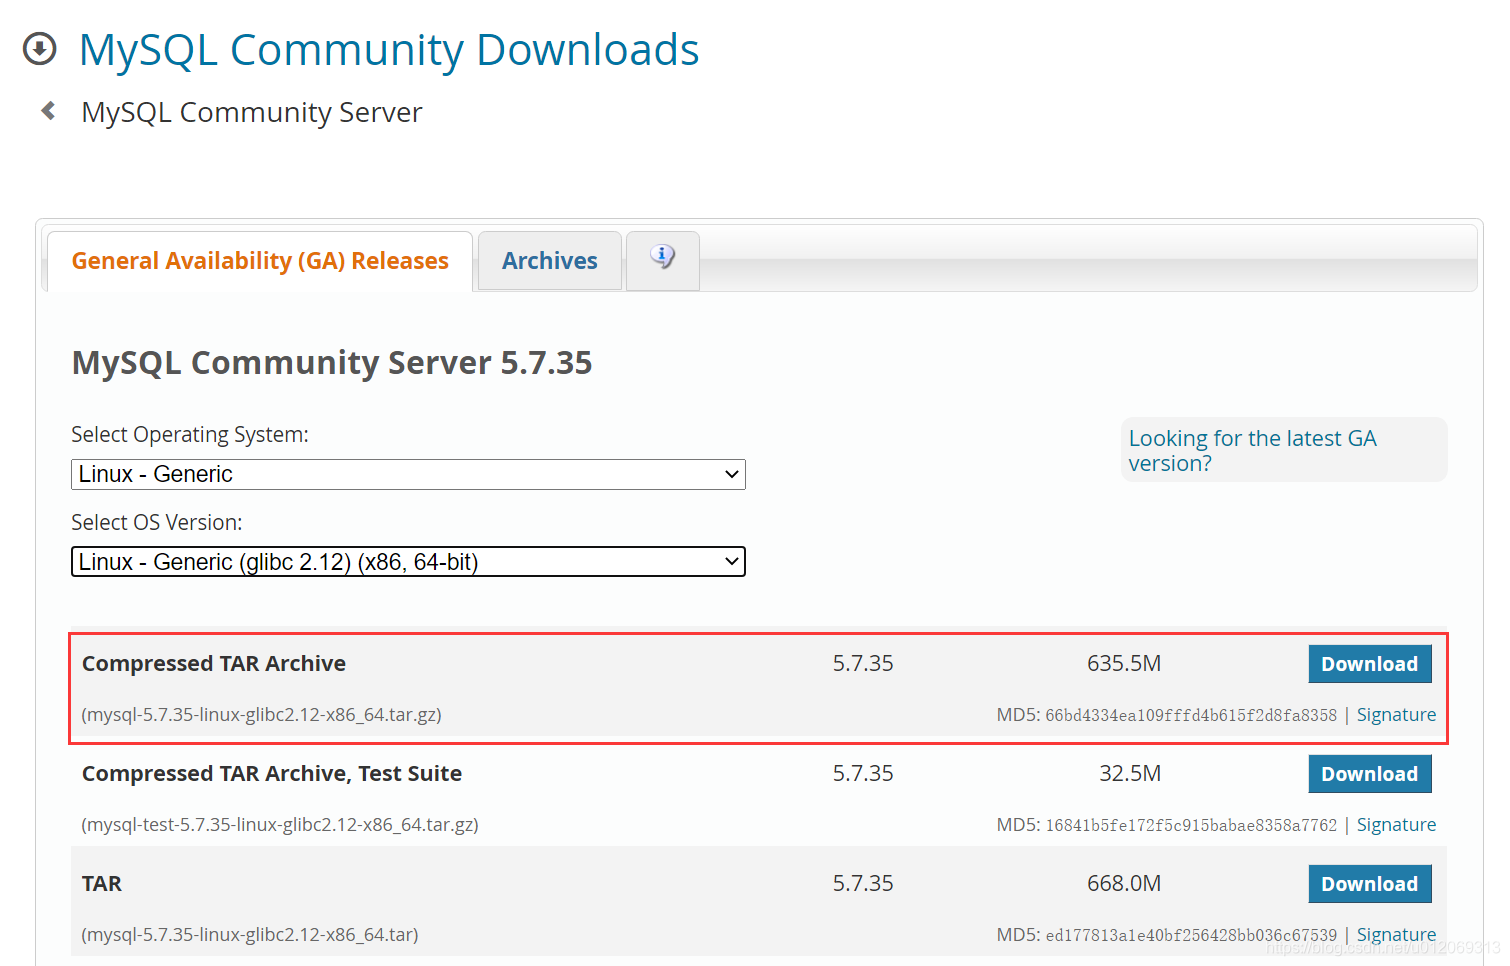Click the Select OS Version label
1510x966 pixels.
(157, 523)
